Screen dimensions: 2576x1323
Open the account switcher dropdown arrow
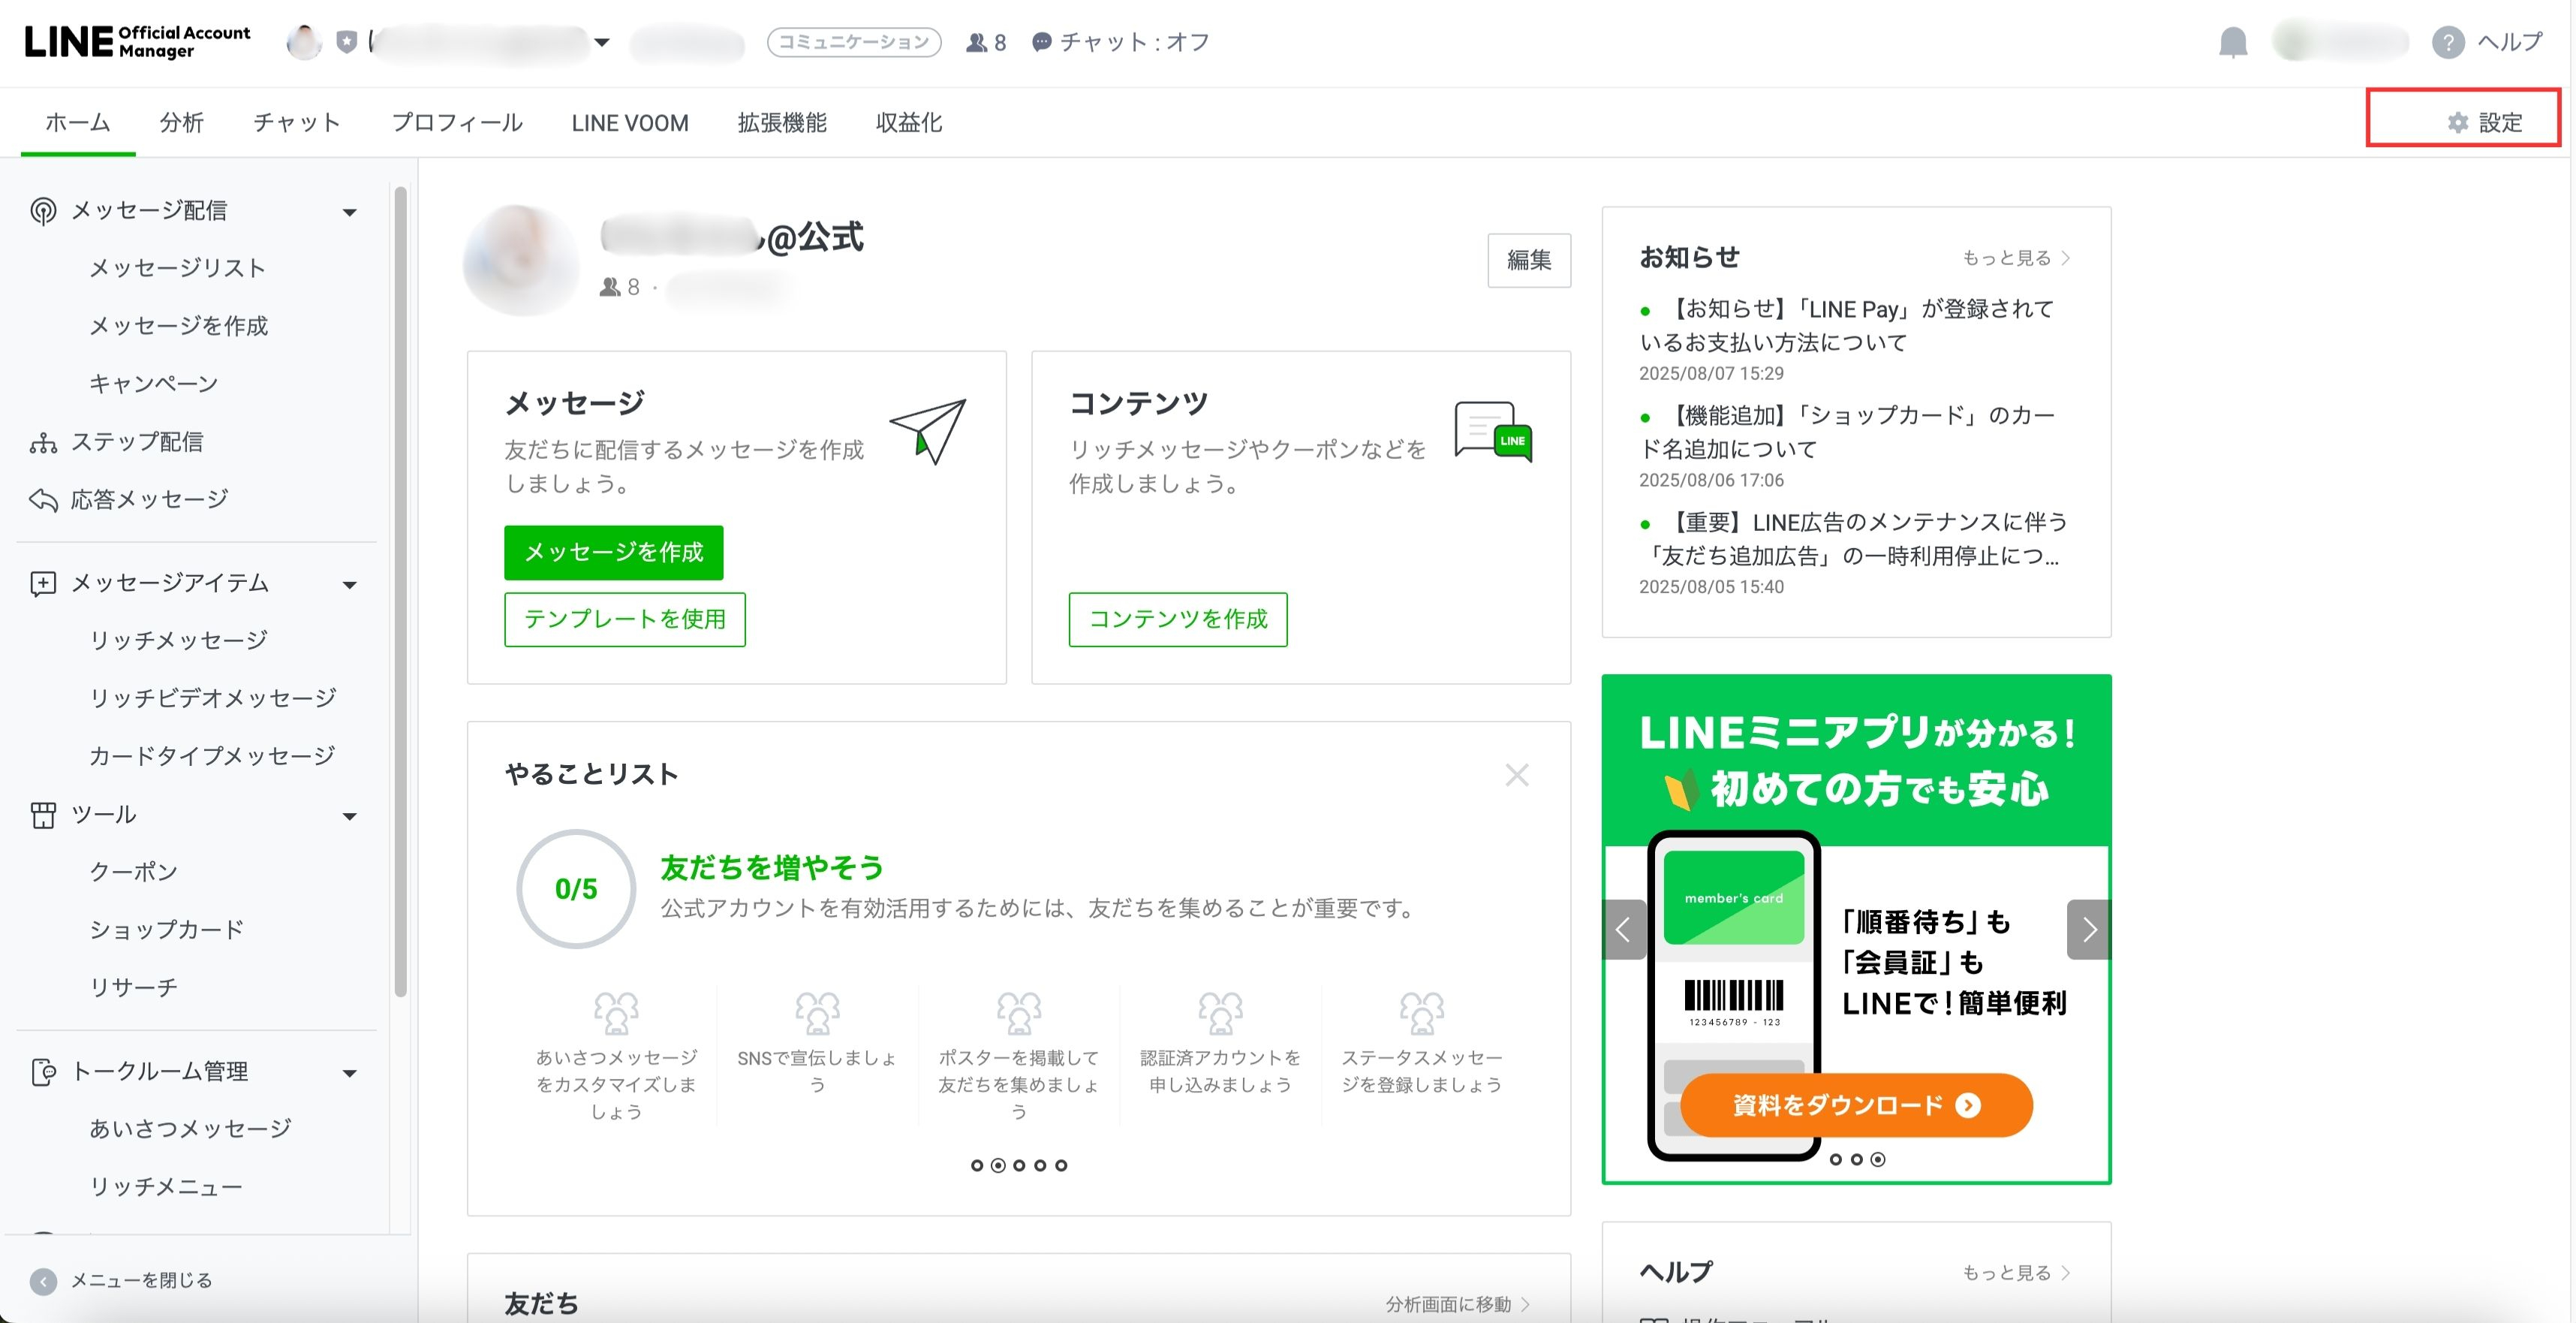tap(602, 42)
